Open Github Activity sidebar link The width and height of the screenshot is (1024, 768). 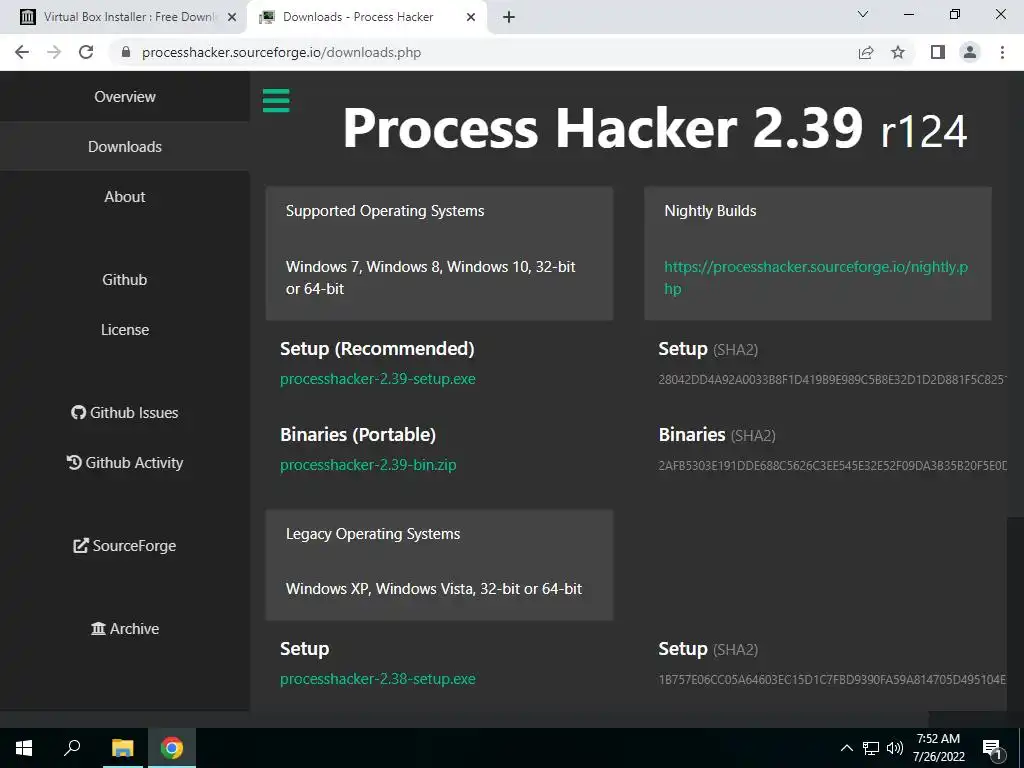(125, 462)
